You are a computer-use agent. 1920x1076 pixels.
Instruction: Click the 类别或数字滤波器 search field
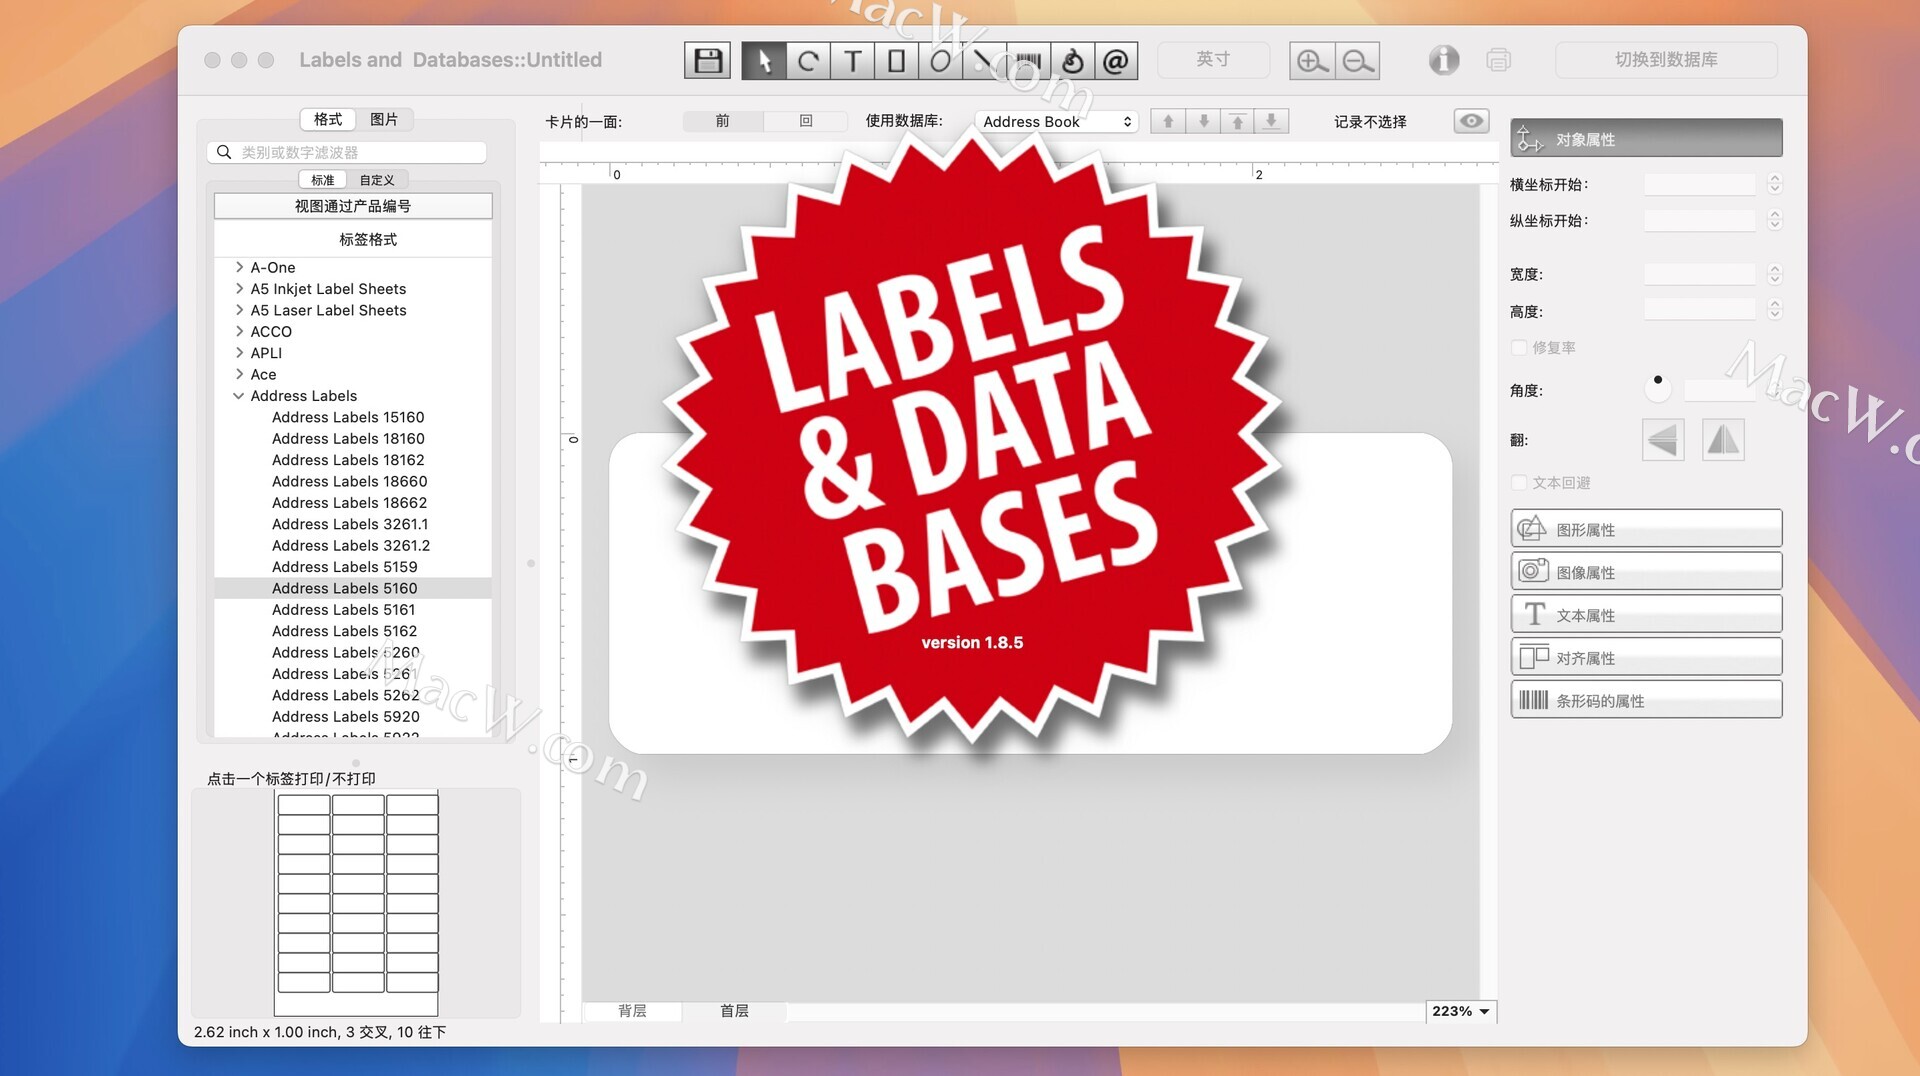coord(347,152)
